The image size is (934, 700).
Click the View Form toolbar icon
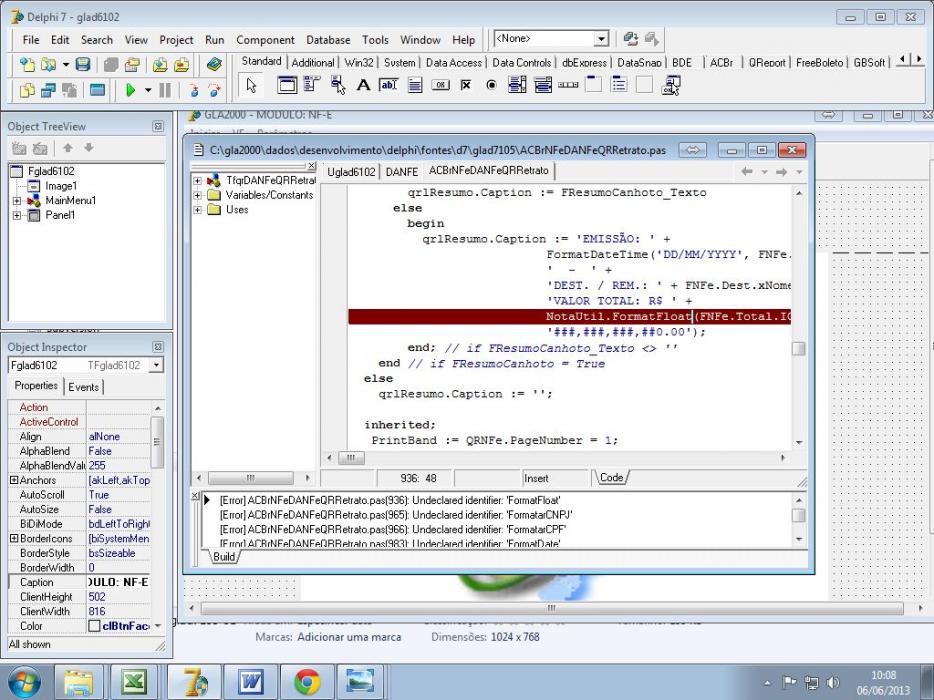(x=48, y=91)
